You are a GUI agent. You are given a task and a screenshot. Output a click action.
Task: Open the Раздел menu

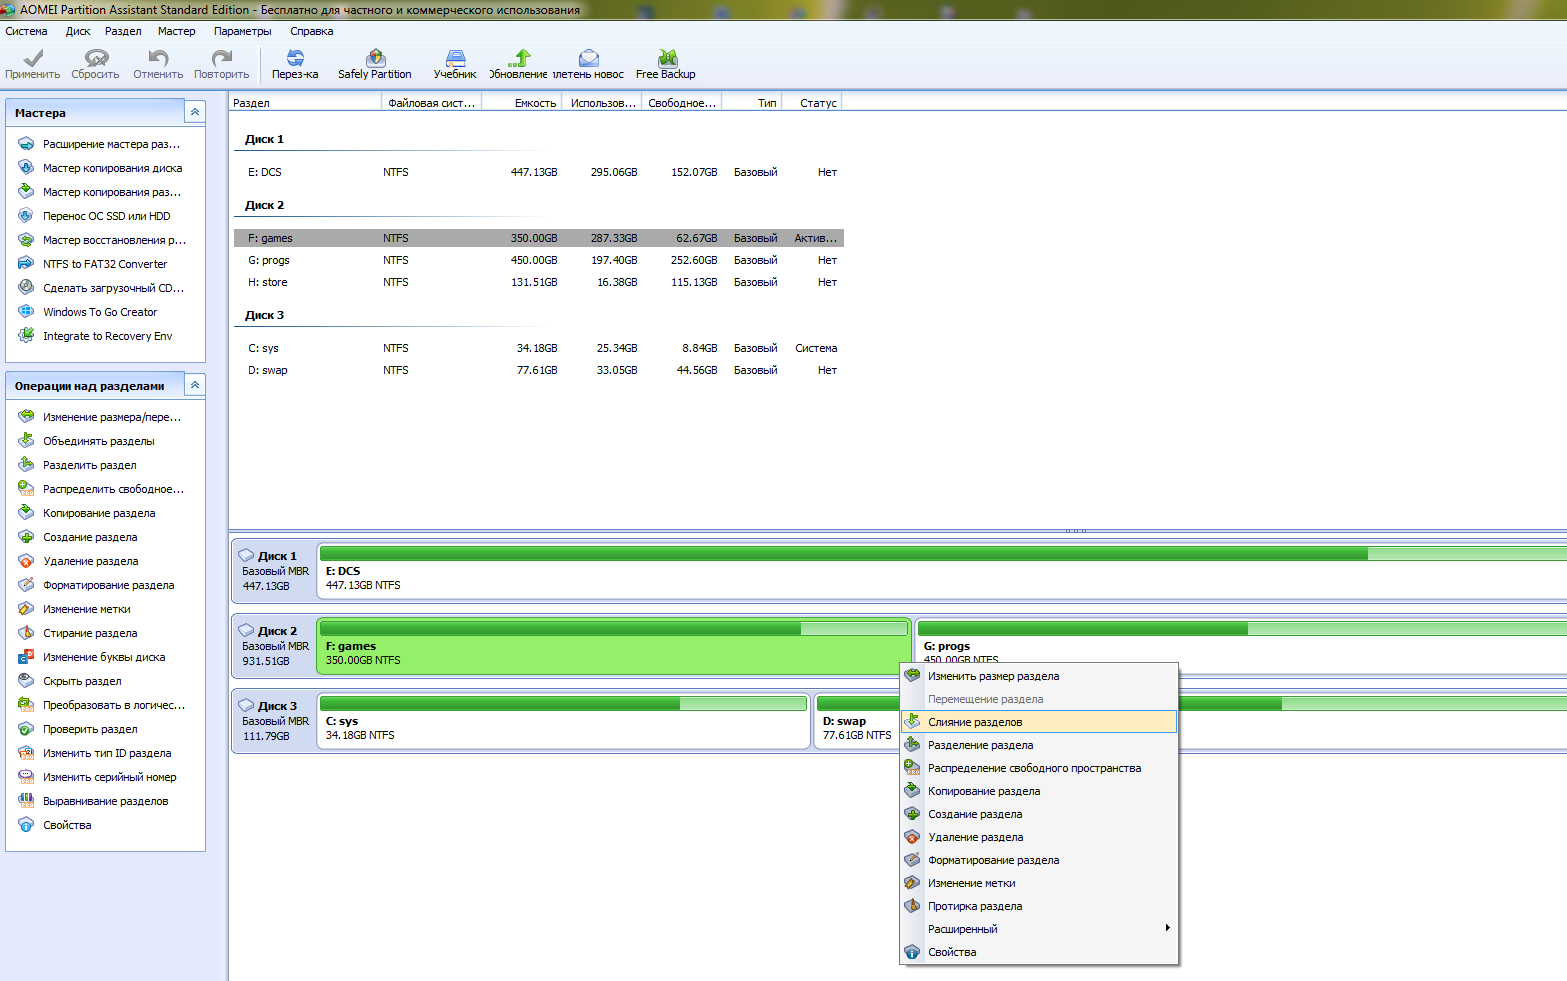[123, 31]
